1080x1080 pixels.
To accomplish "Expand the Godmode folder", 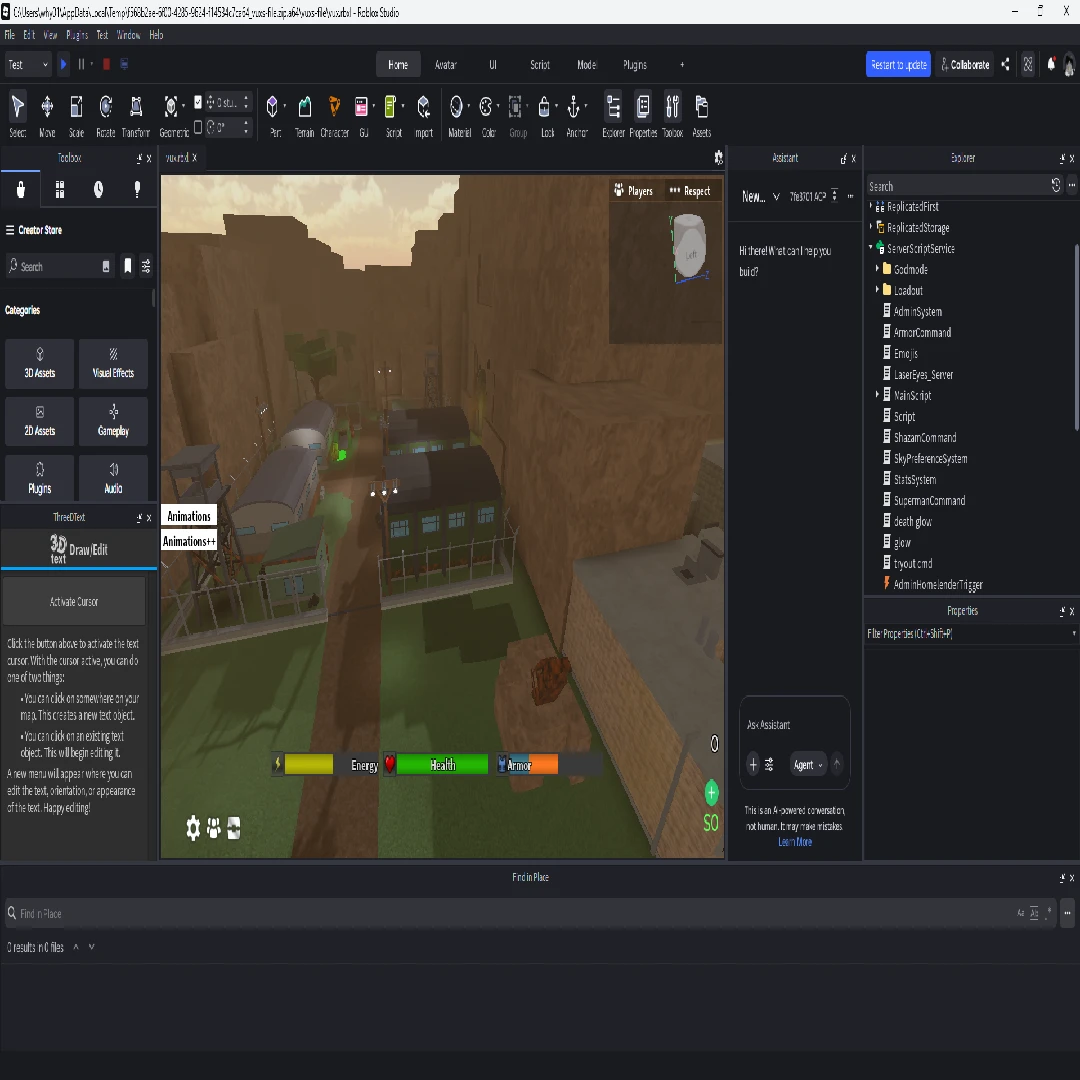I will [x=877, y=269].
